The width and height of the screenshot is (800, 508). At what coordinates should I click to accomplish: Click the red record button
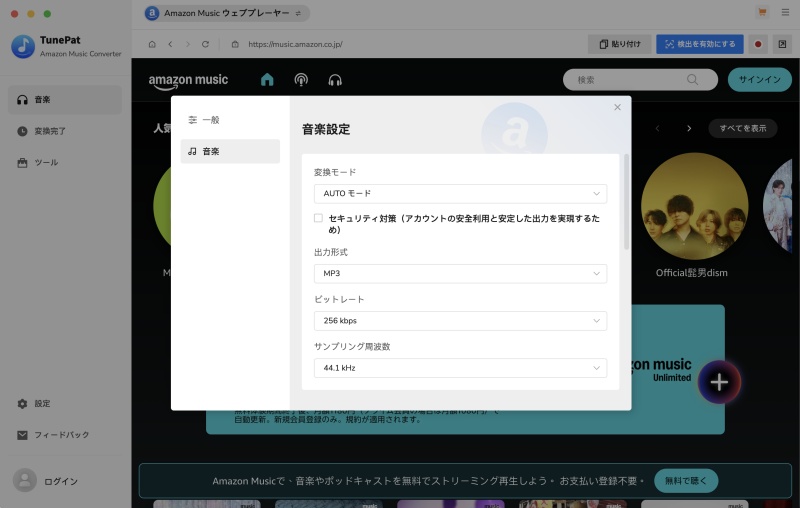[758, 44]
